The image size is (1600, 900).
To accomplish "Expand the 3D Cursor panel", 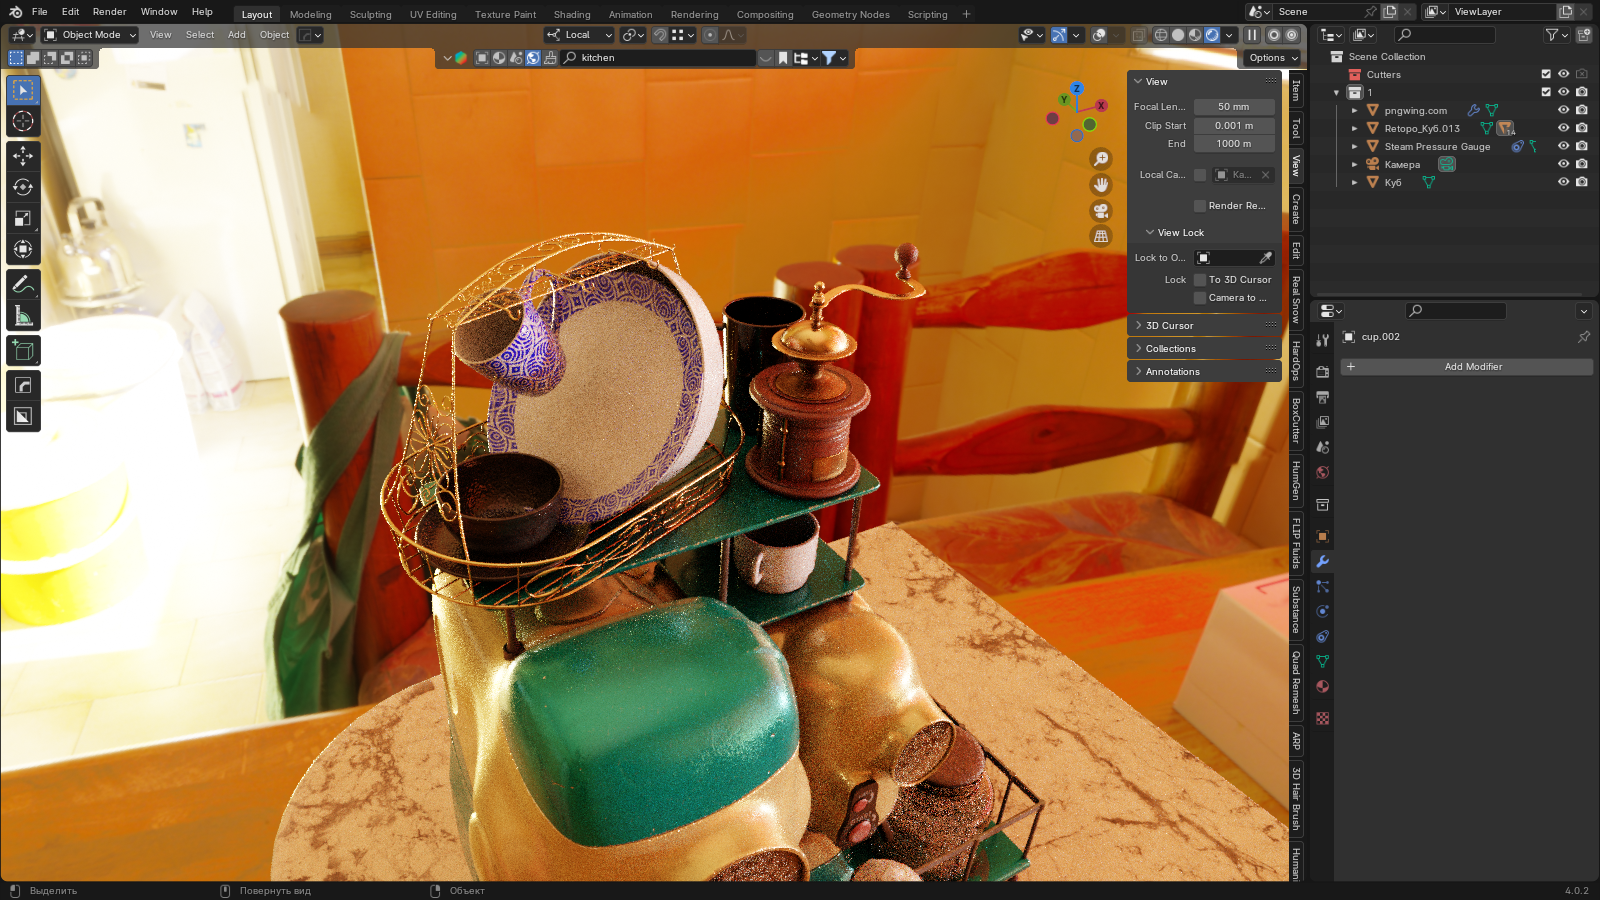I will coord(1169,326).
